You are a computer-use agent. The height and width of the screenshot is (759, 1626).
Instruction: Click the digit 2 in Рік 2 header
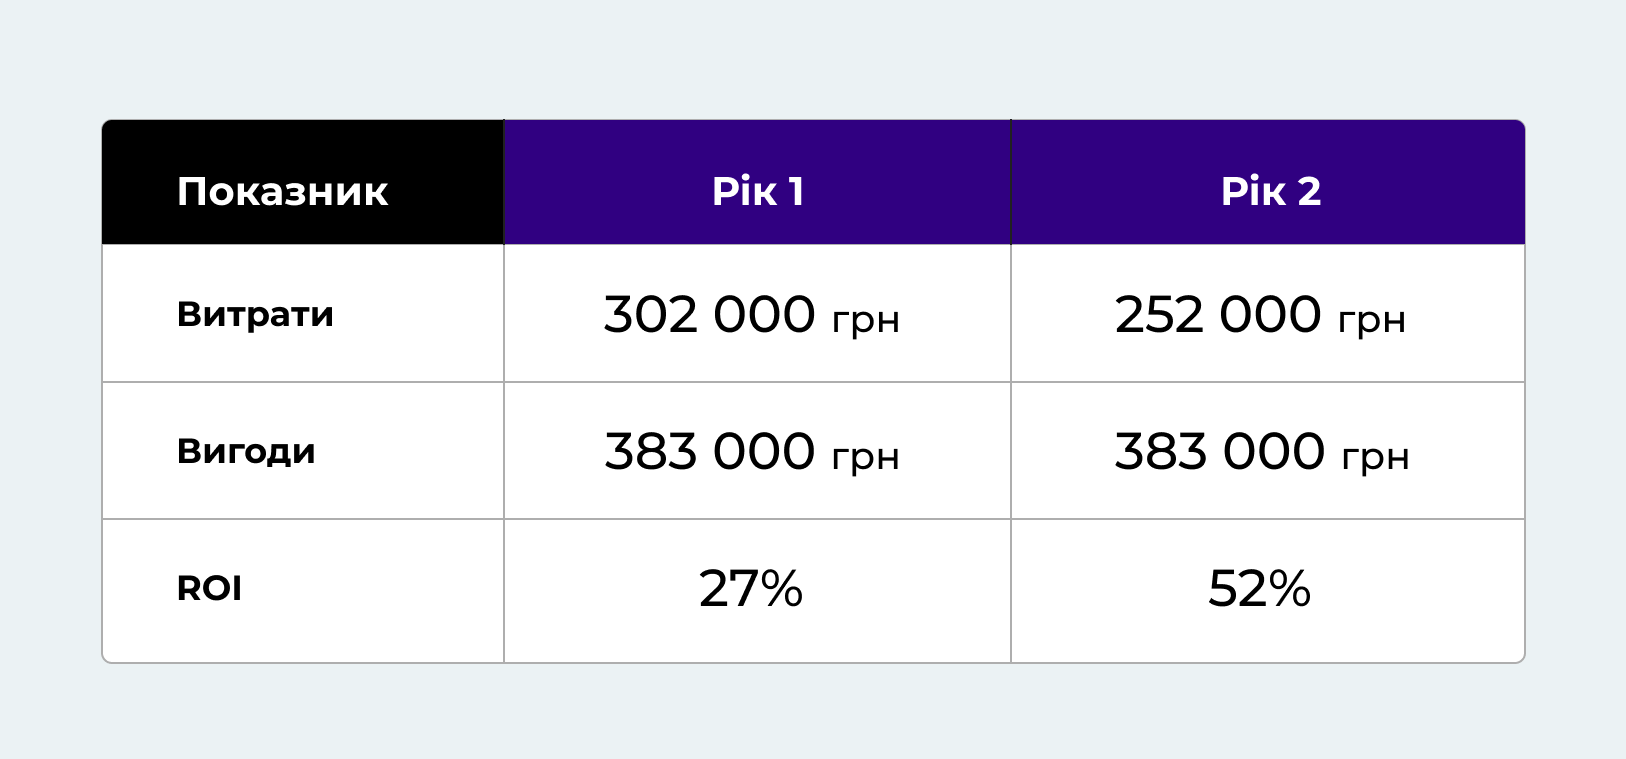click(1309, 191)
